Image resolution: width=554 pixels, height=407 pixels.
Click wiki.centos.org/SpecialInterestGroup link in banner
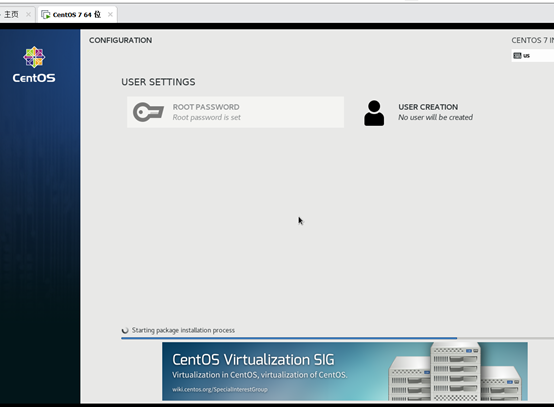point(220,389)
